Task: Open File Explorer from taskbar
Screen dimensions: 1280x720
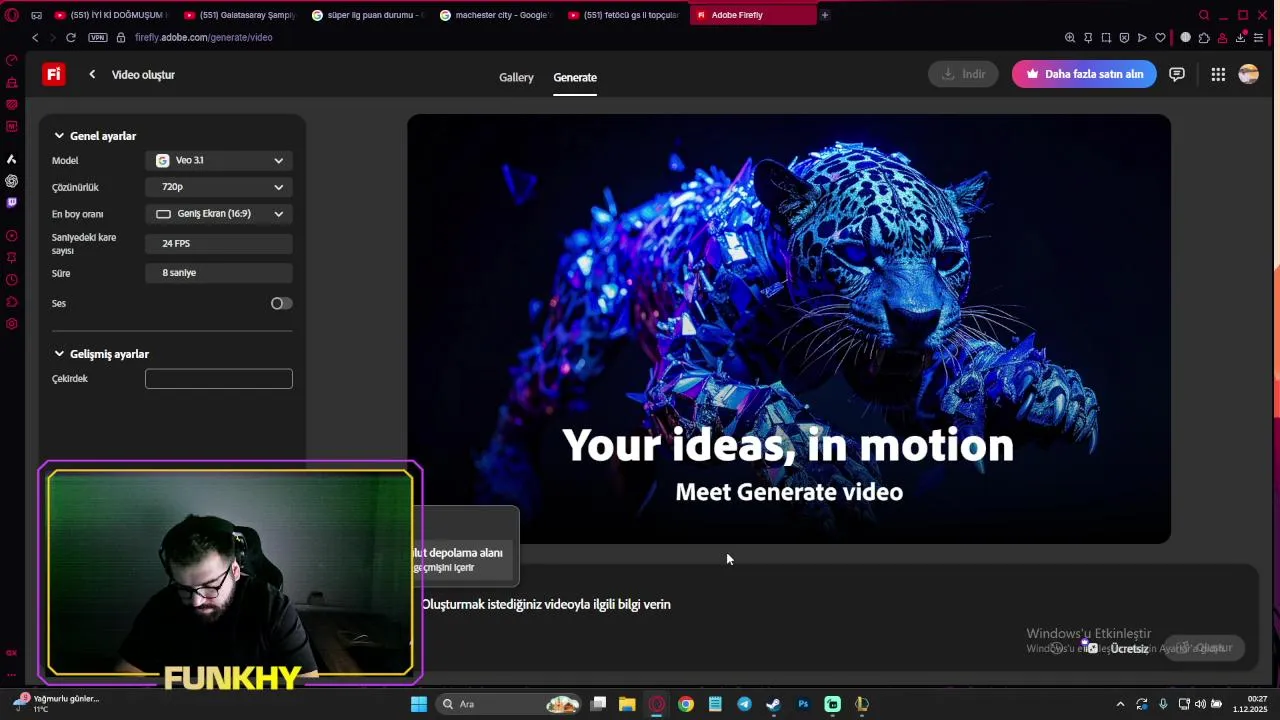Action: tap(627, 704)
